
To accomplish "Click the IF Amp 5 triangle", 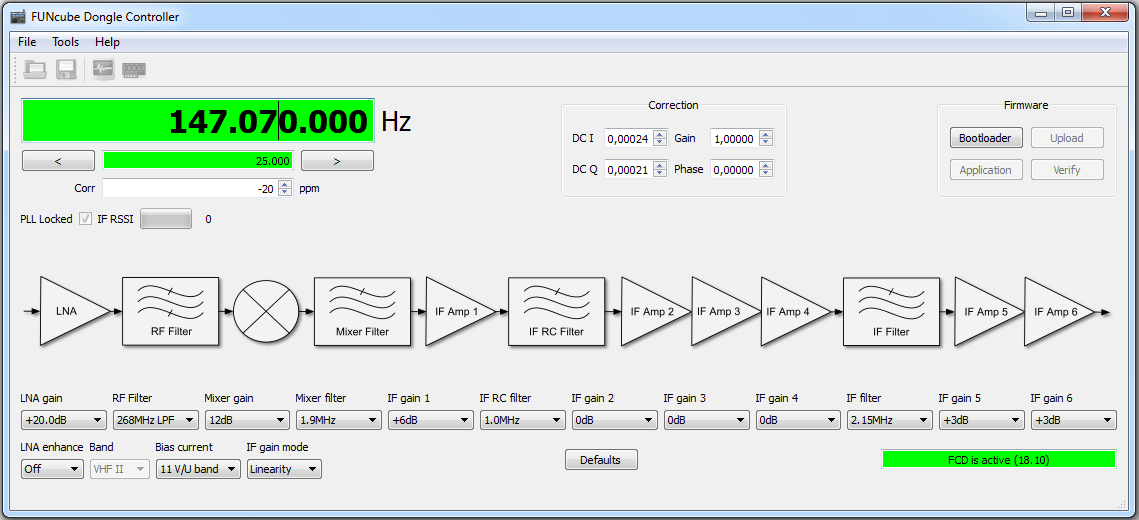I will (x=985, y=311).
